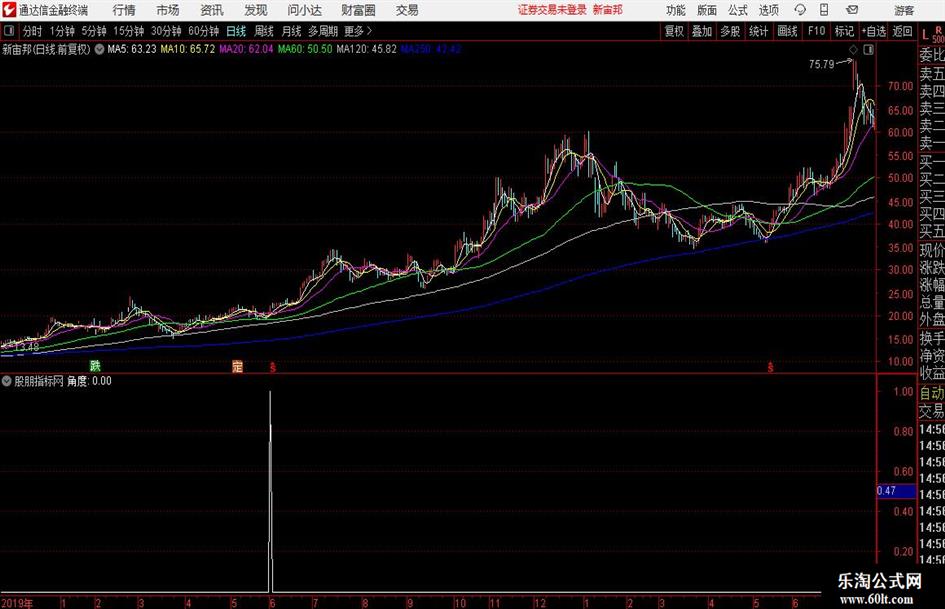Image resolution: width=945 pixels, height=609 pixels.
Task: Click the MA20: 62.04 label
Action: tap(246, 49)
